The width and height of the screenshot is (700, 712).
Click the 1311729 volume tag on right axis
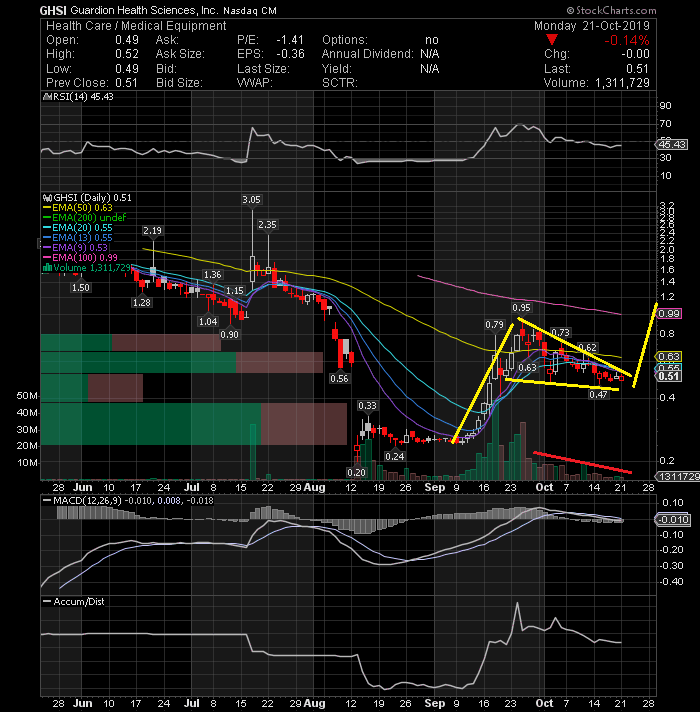click(677, 476)
